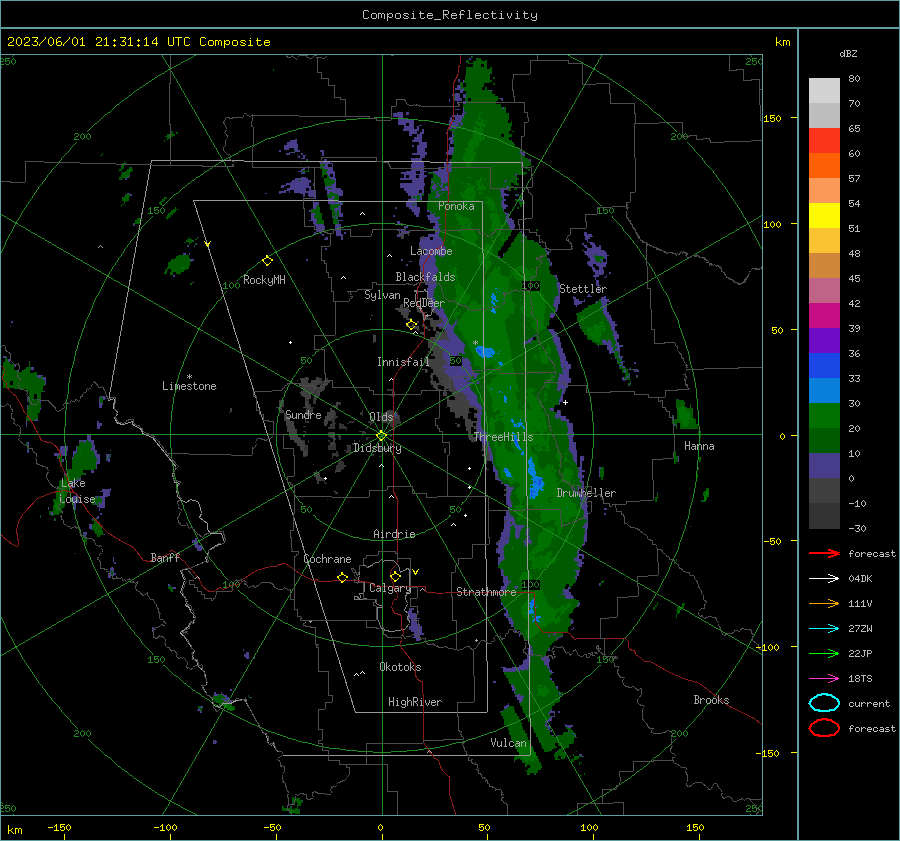This screenshot has width=900, height=841.
Task: Click the Strathmore city label
Action: pyautogui.click(x=486, y=592)
